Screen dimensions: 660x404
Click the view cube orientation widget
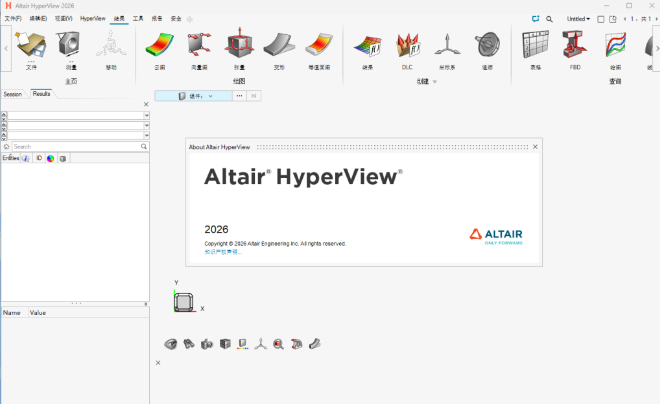coord(184,302)
